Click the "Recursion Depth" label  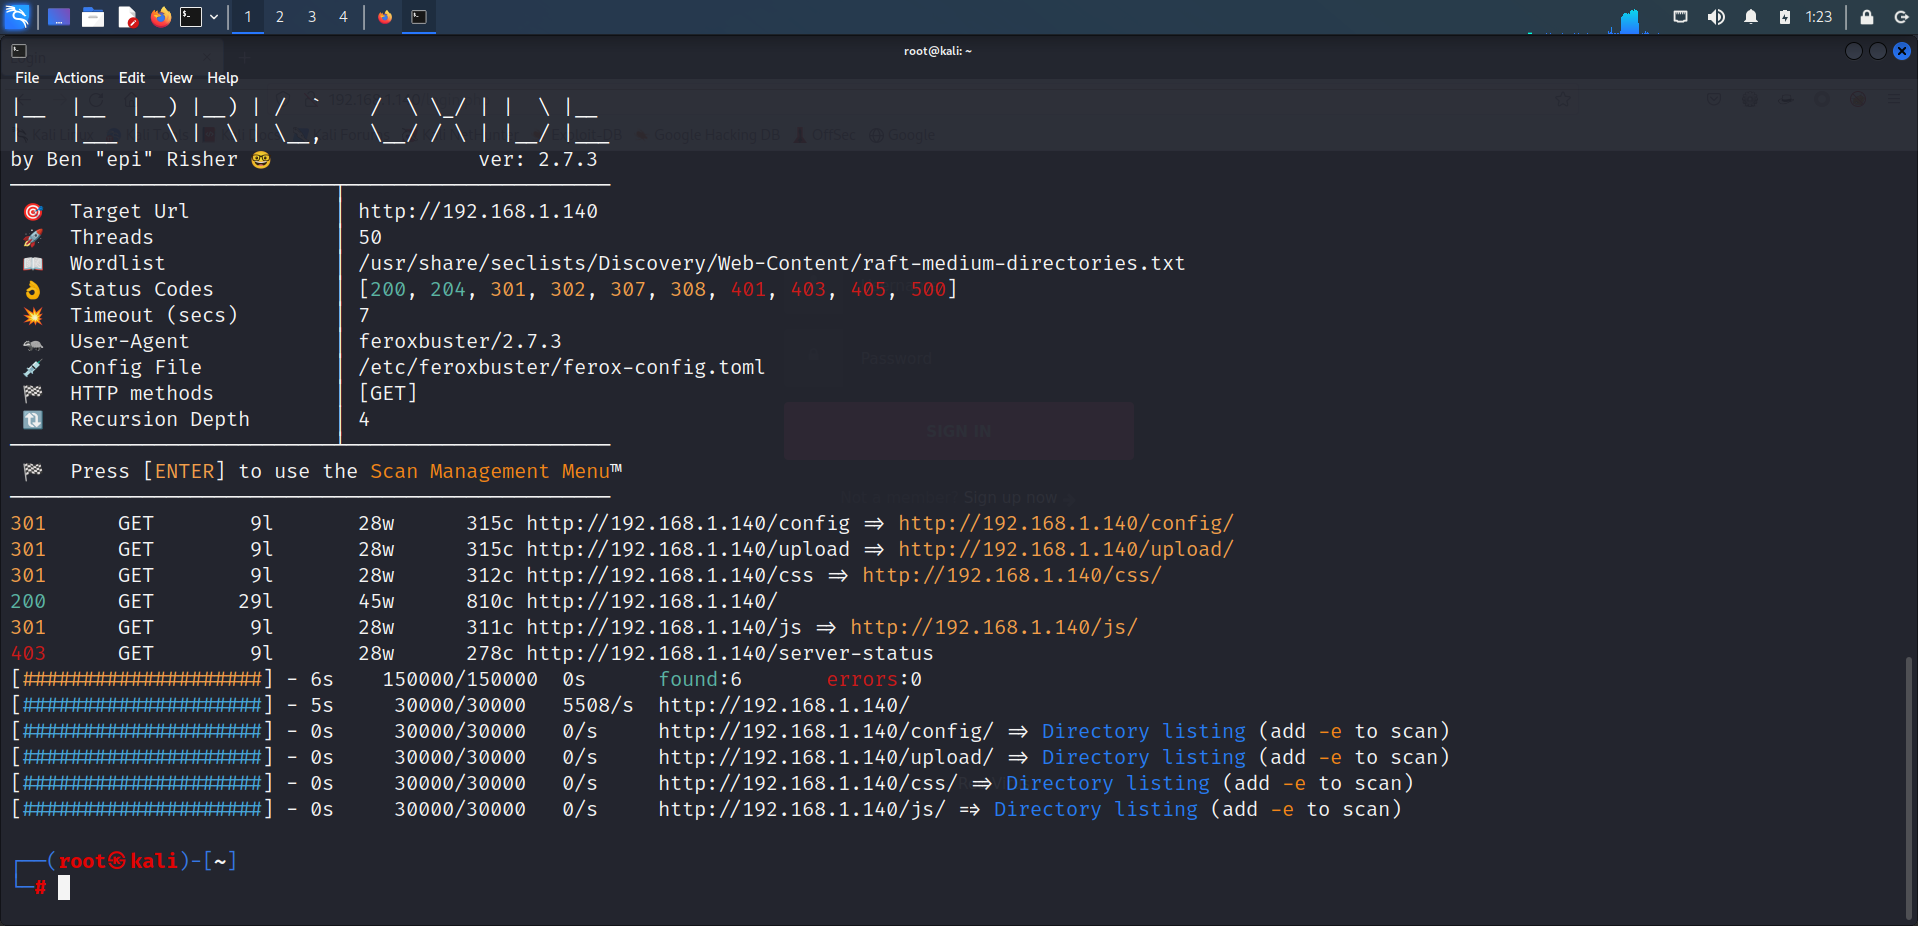tap(160, 419)
